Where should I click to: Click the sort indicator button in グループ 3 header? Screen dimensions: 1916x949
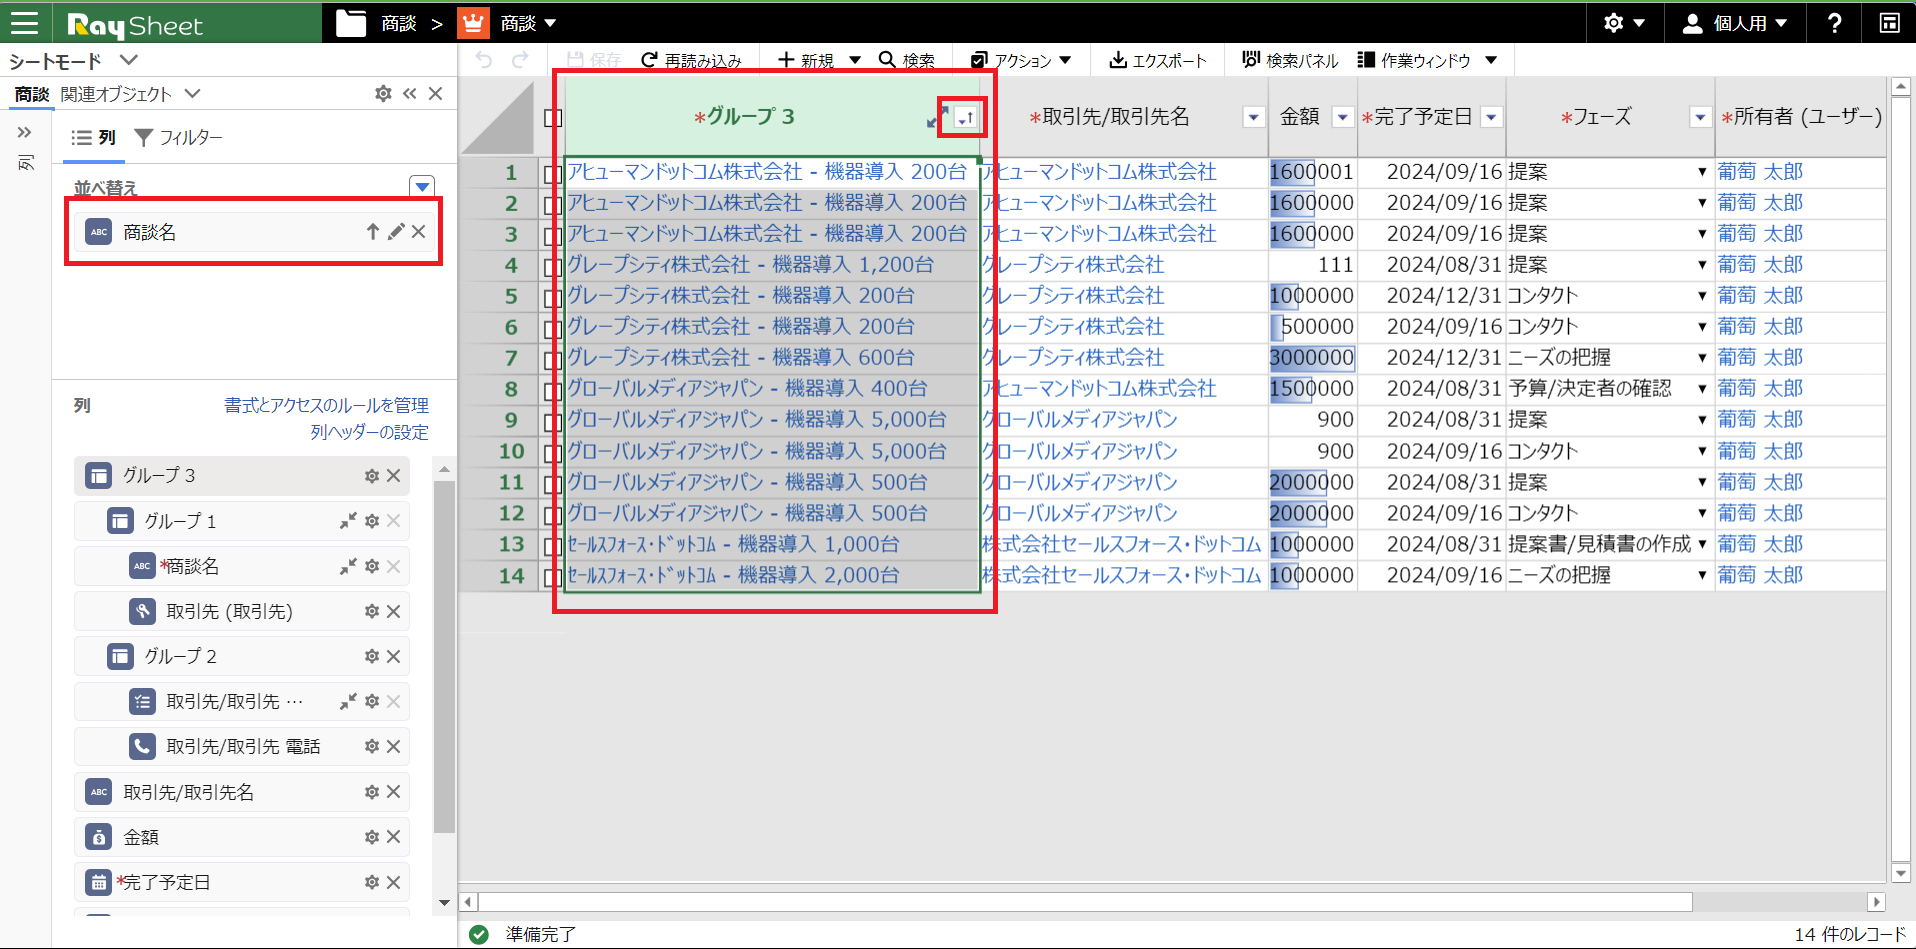(x=965, y=117)
